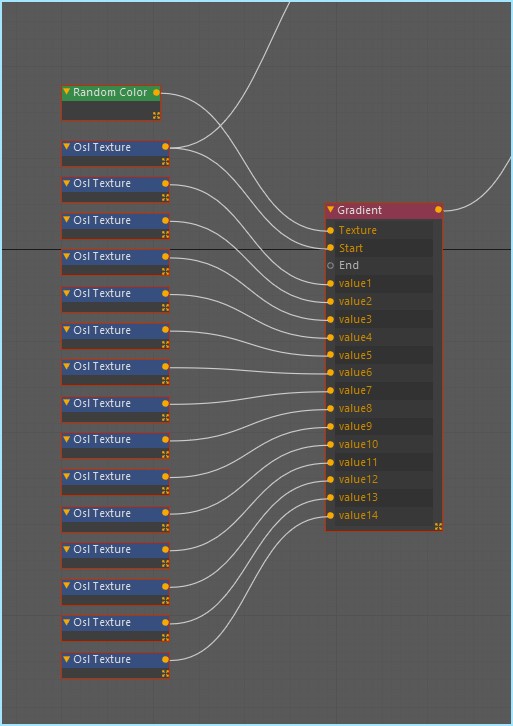Click output port of Osl Texture feeding value4
513x726 pixels.
tap(165, 294)
